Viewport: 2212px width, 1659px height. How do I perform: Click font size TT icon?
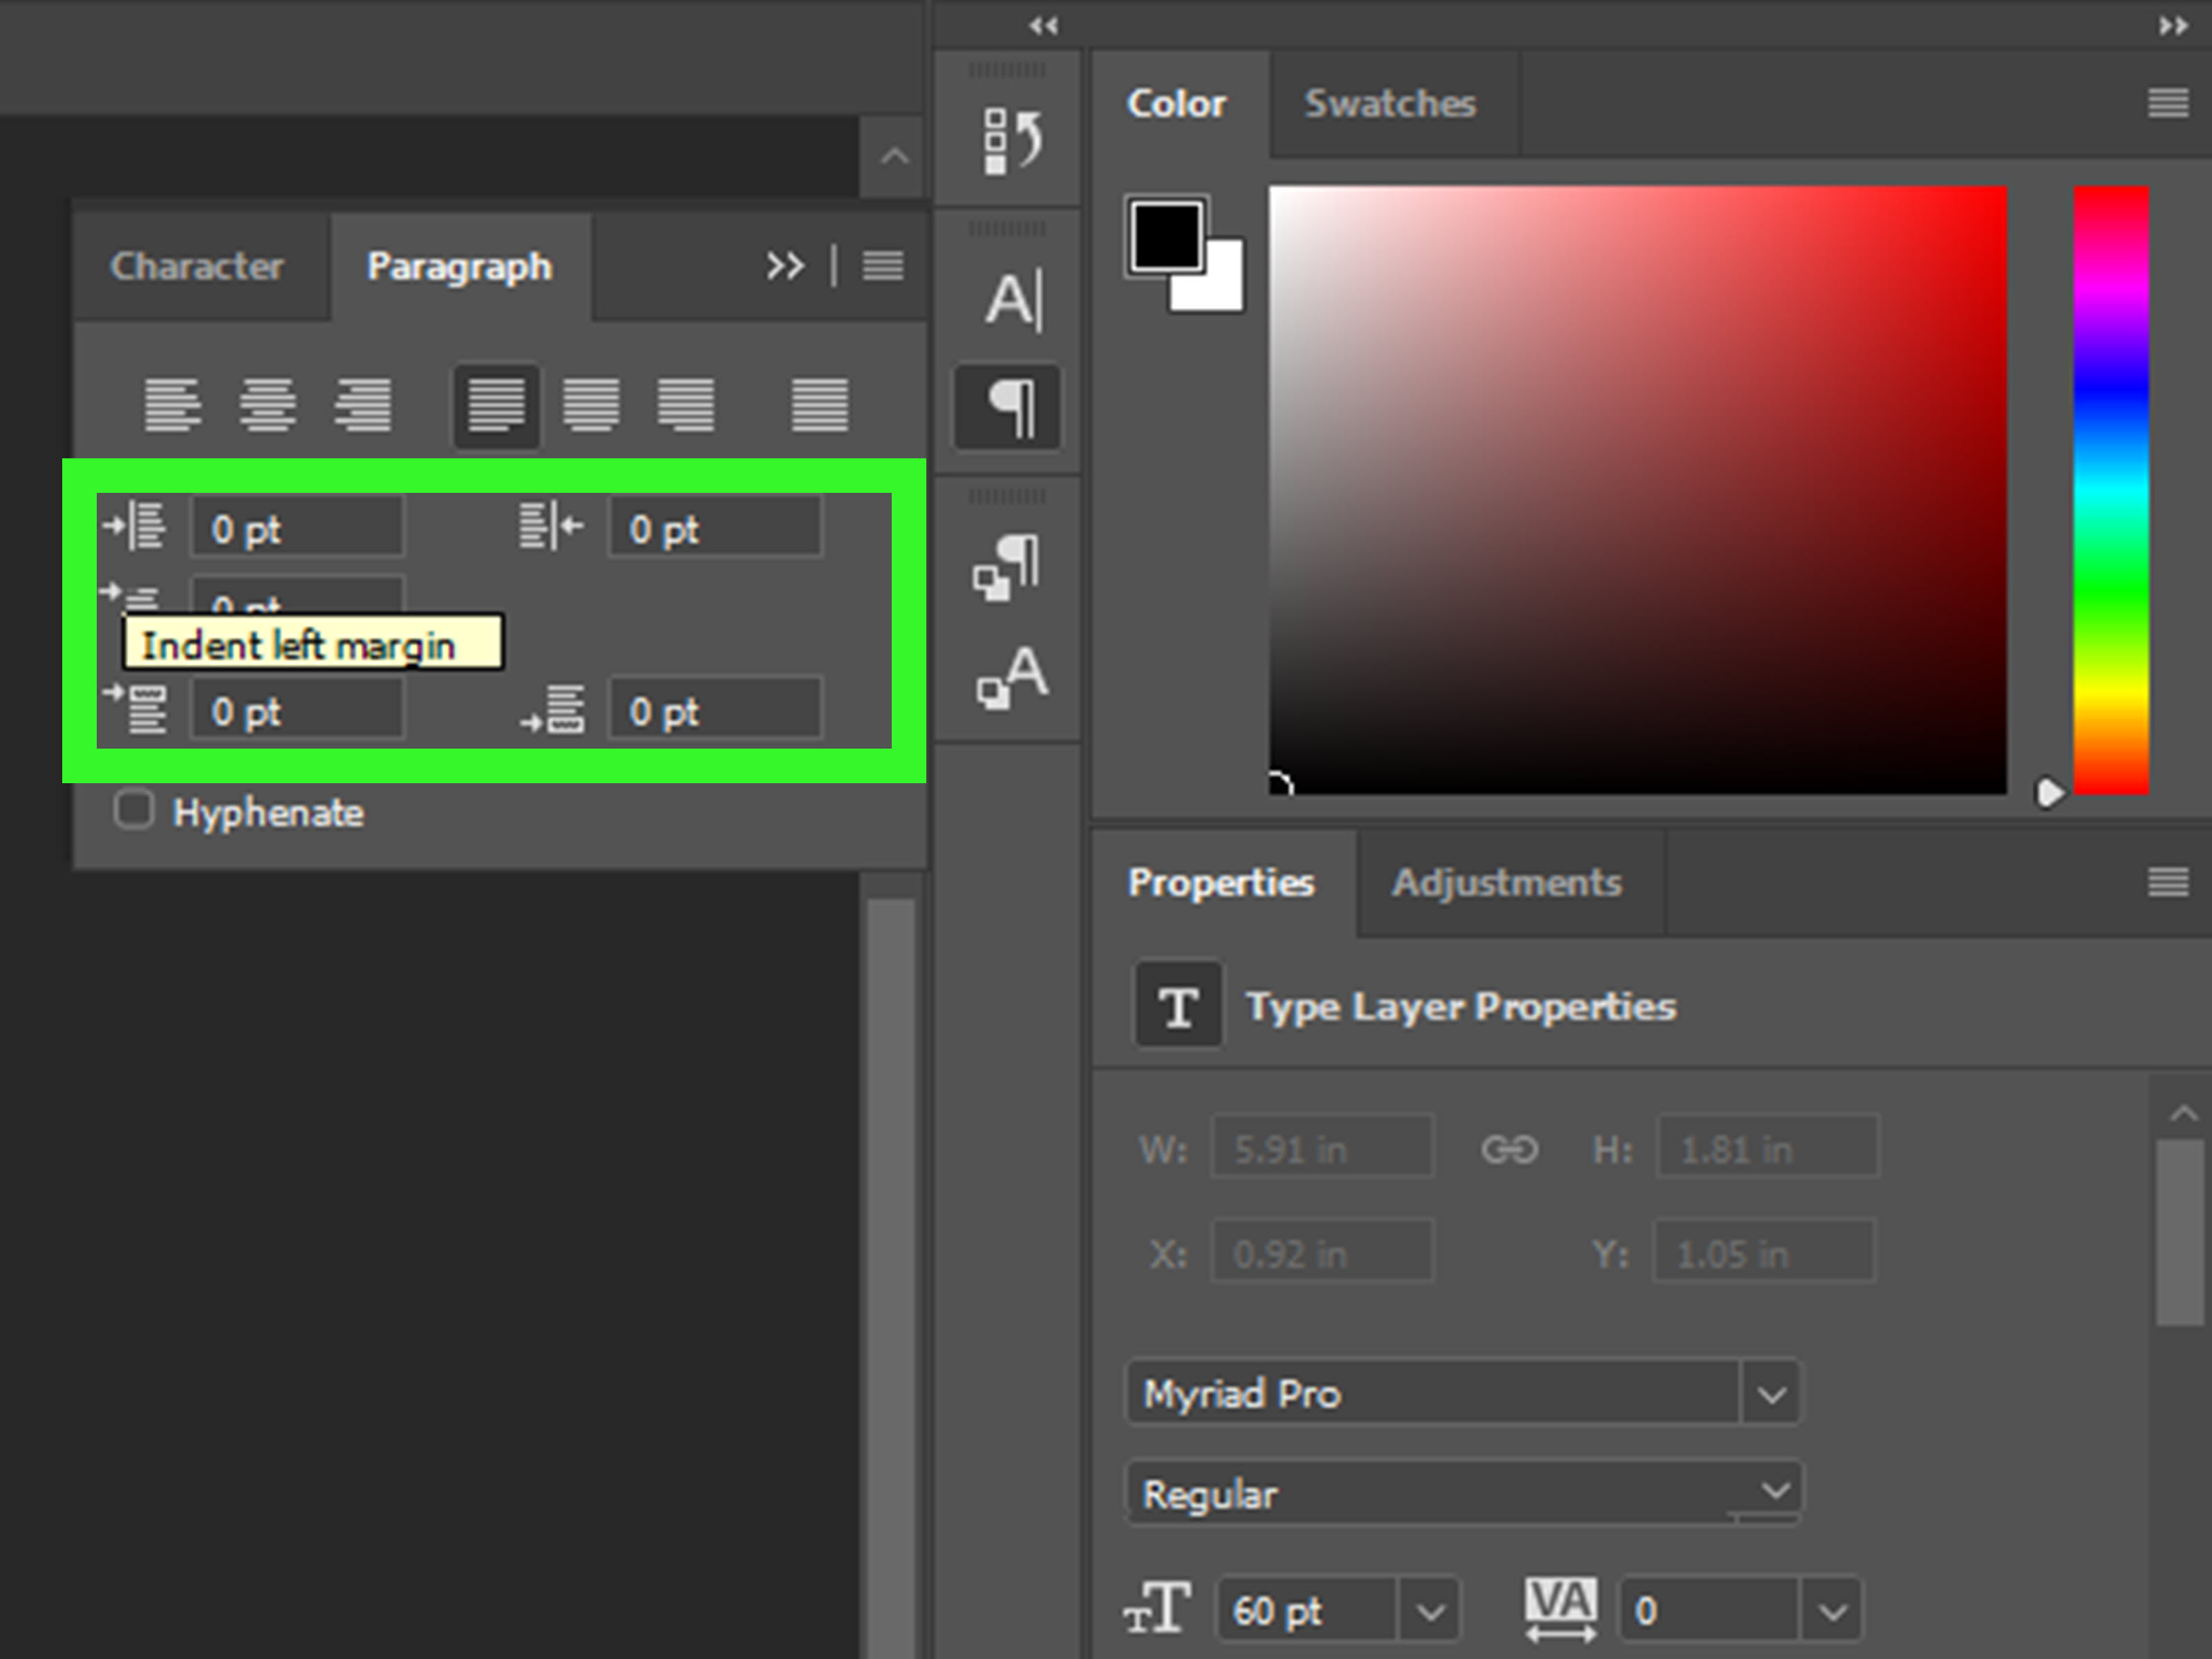1158,1608
